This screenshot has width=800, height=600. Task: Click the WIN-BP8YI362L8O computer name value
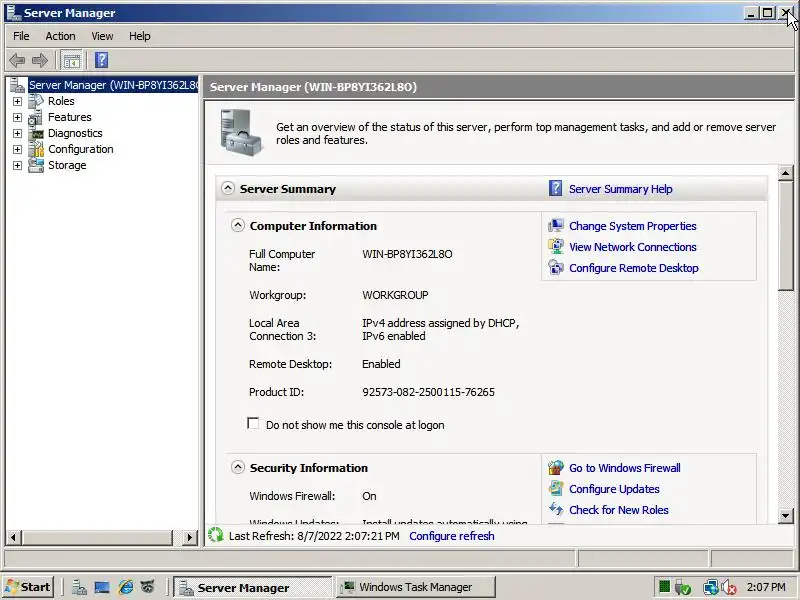(x=407, y=254)
